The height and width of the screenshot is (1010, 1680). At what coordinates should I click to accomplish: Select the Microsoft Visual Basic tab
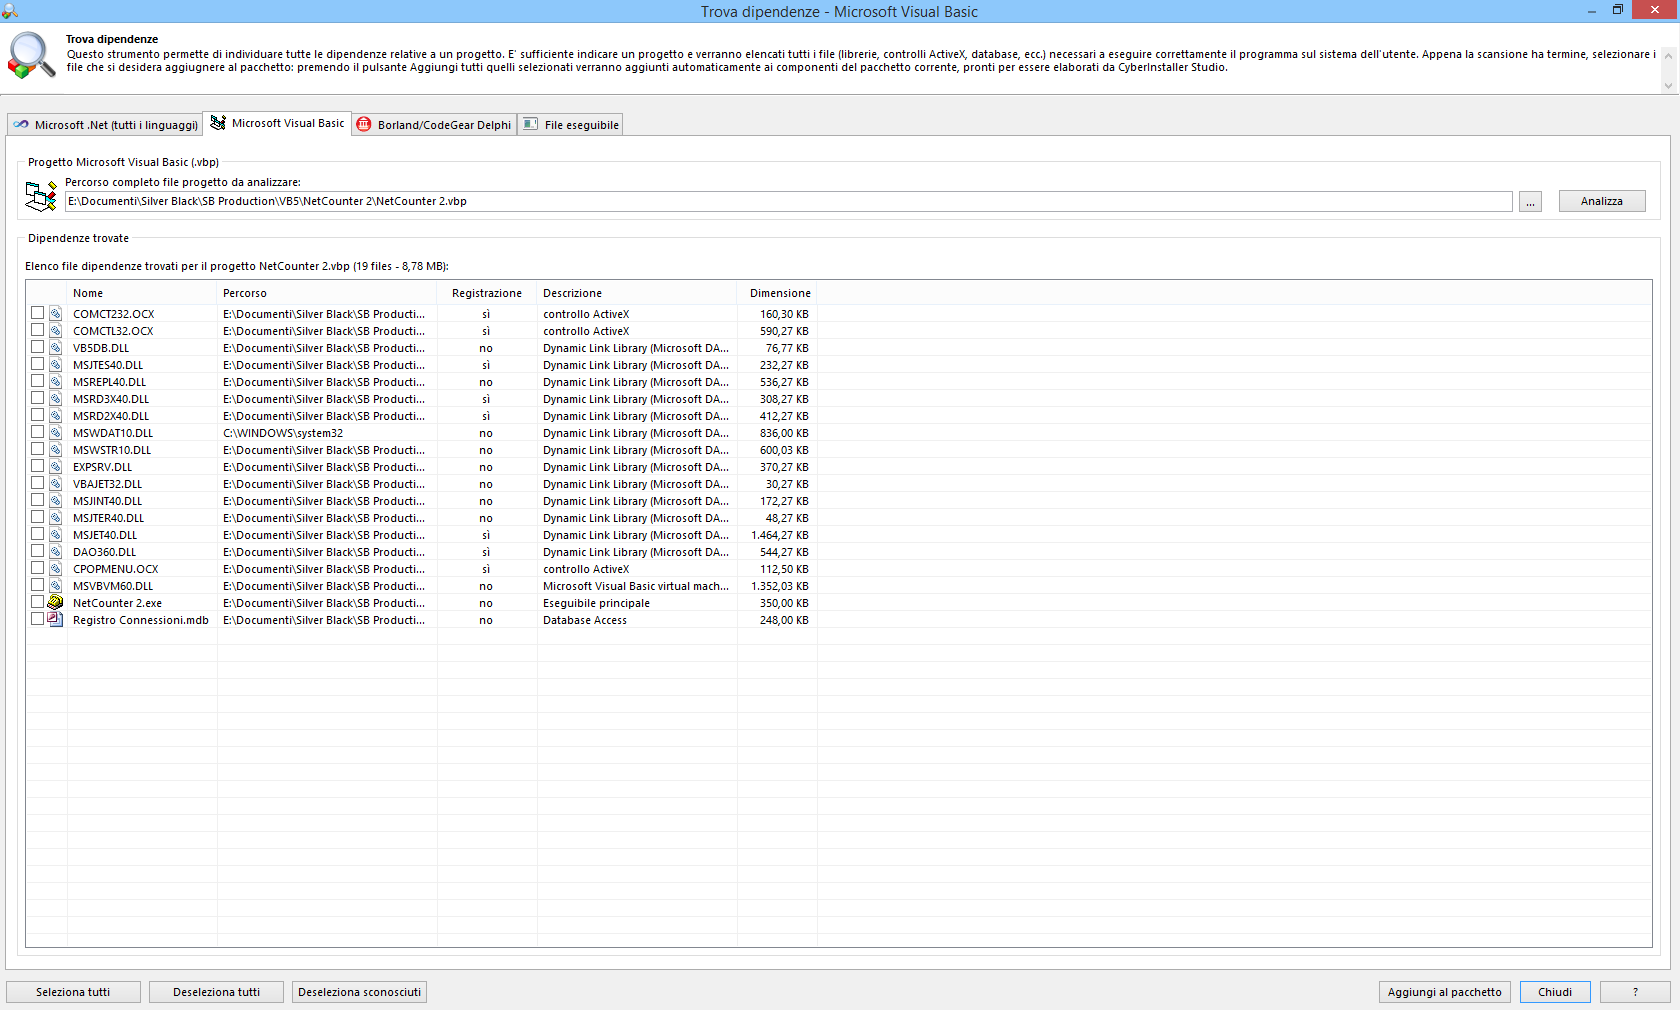click(x=277, y=123)
